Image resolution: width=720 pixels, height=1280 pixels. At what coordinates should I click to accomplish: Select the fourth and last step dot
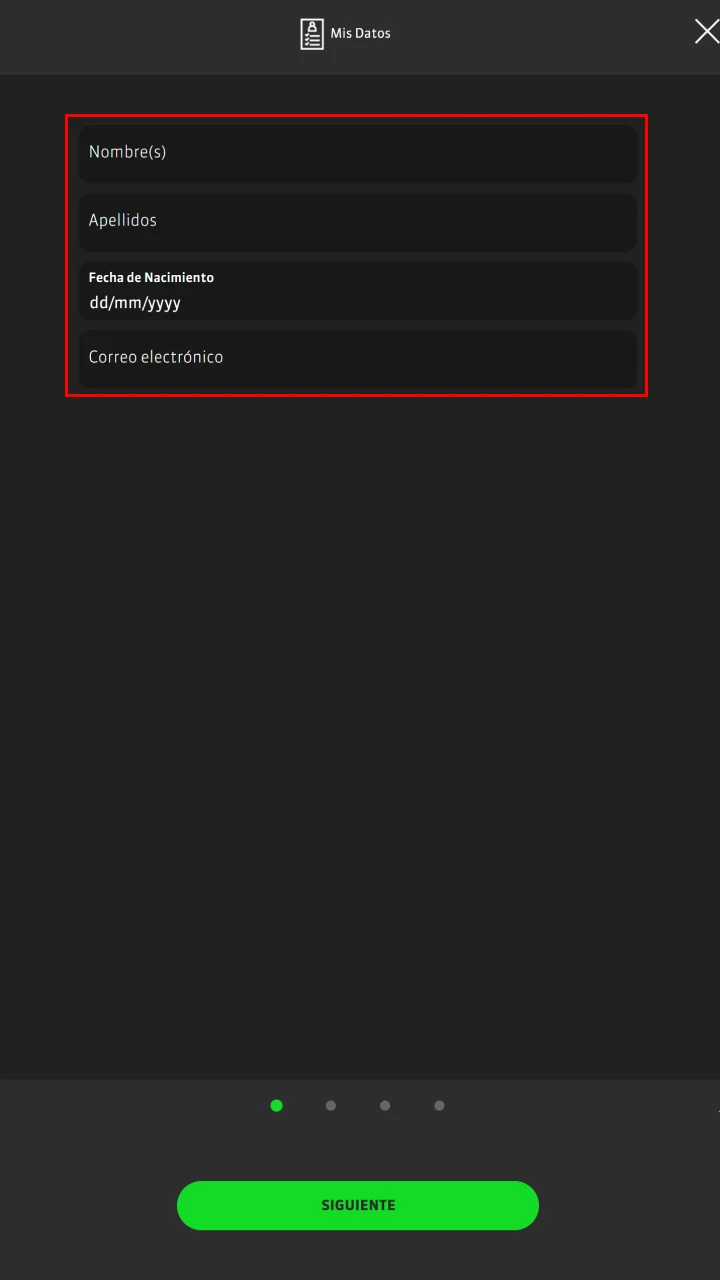tap(439, 1105)
